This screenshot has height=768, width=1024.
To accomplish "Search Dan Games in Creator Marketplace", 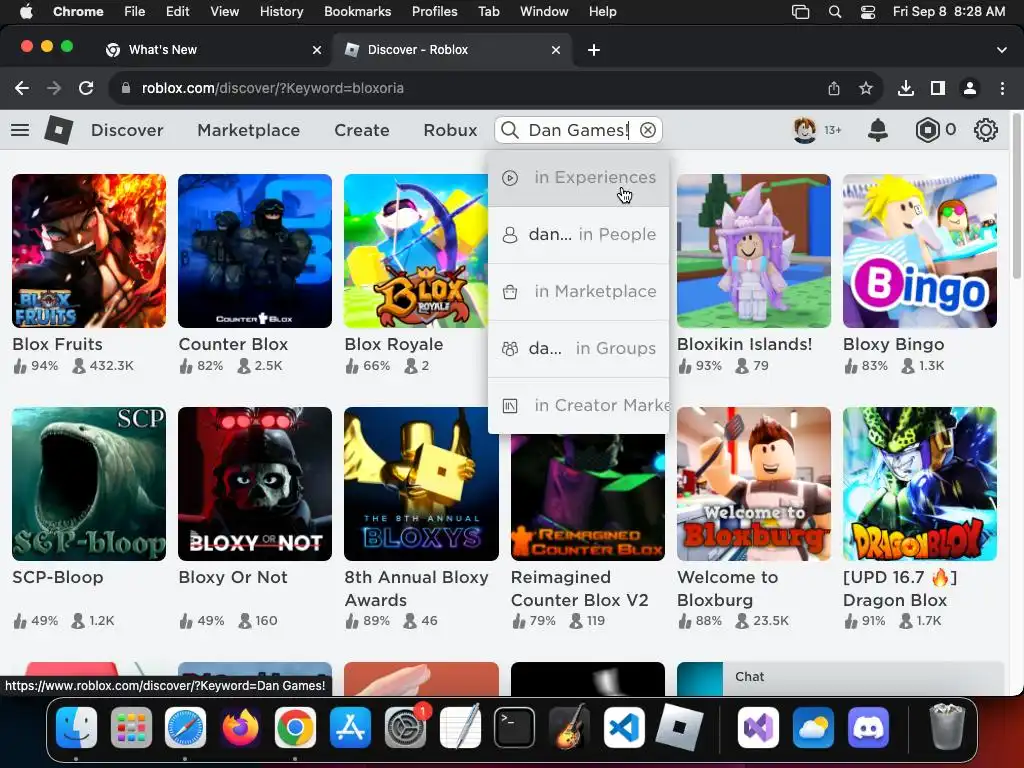I will pyautogui.click(x=579, y=406).
